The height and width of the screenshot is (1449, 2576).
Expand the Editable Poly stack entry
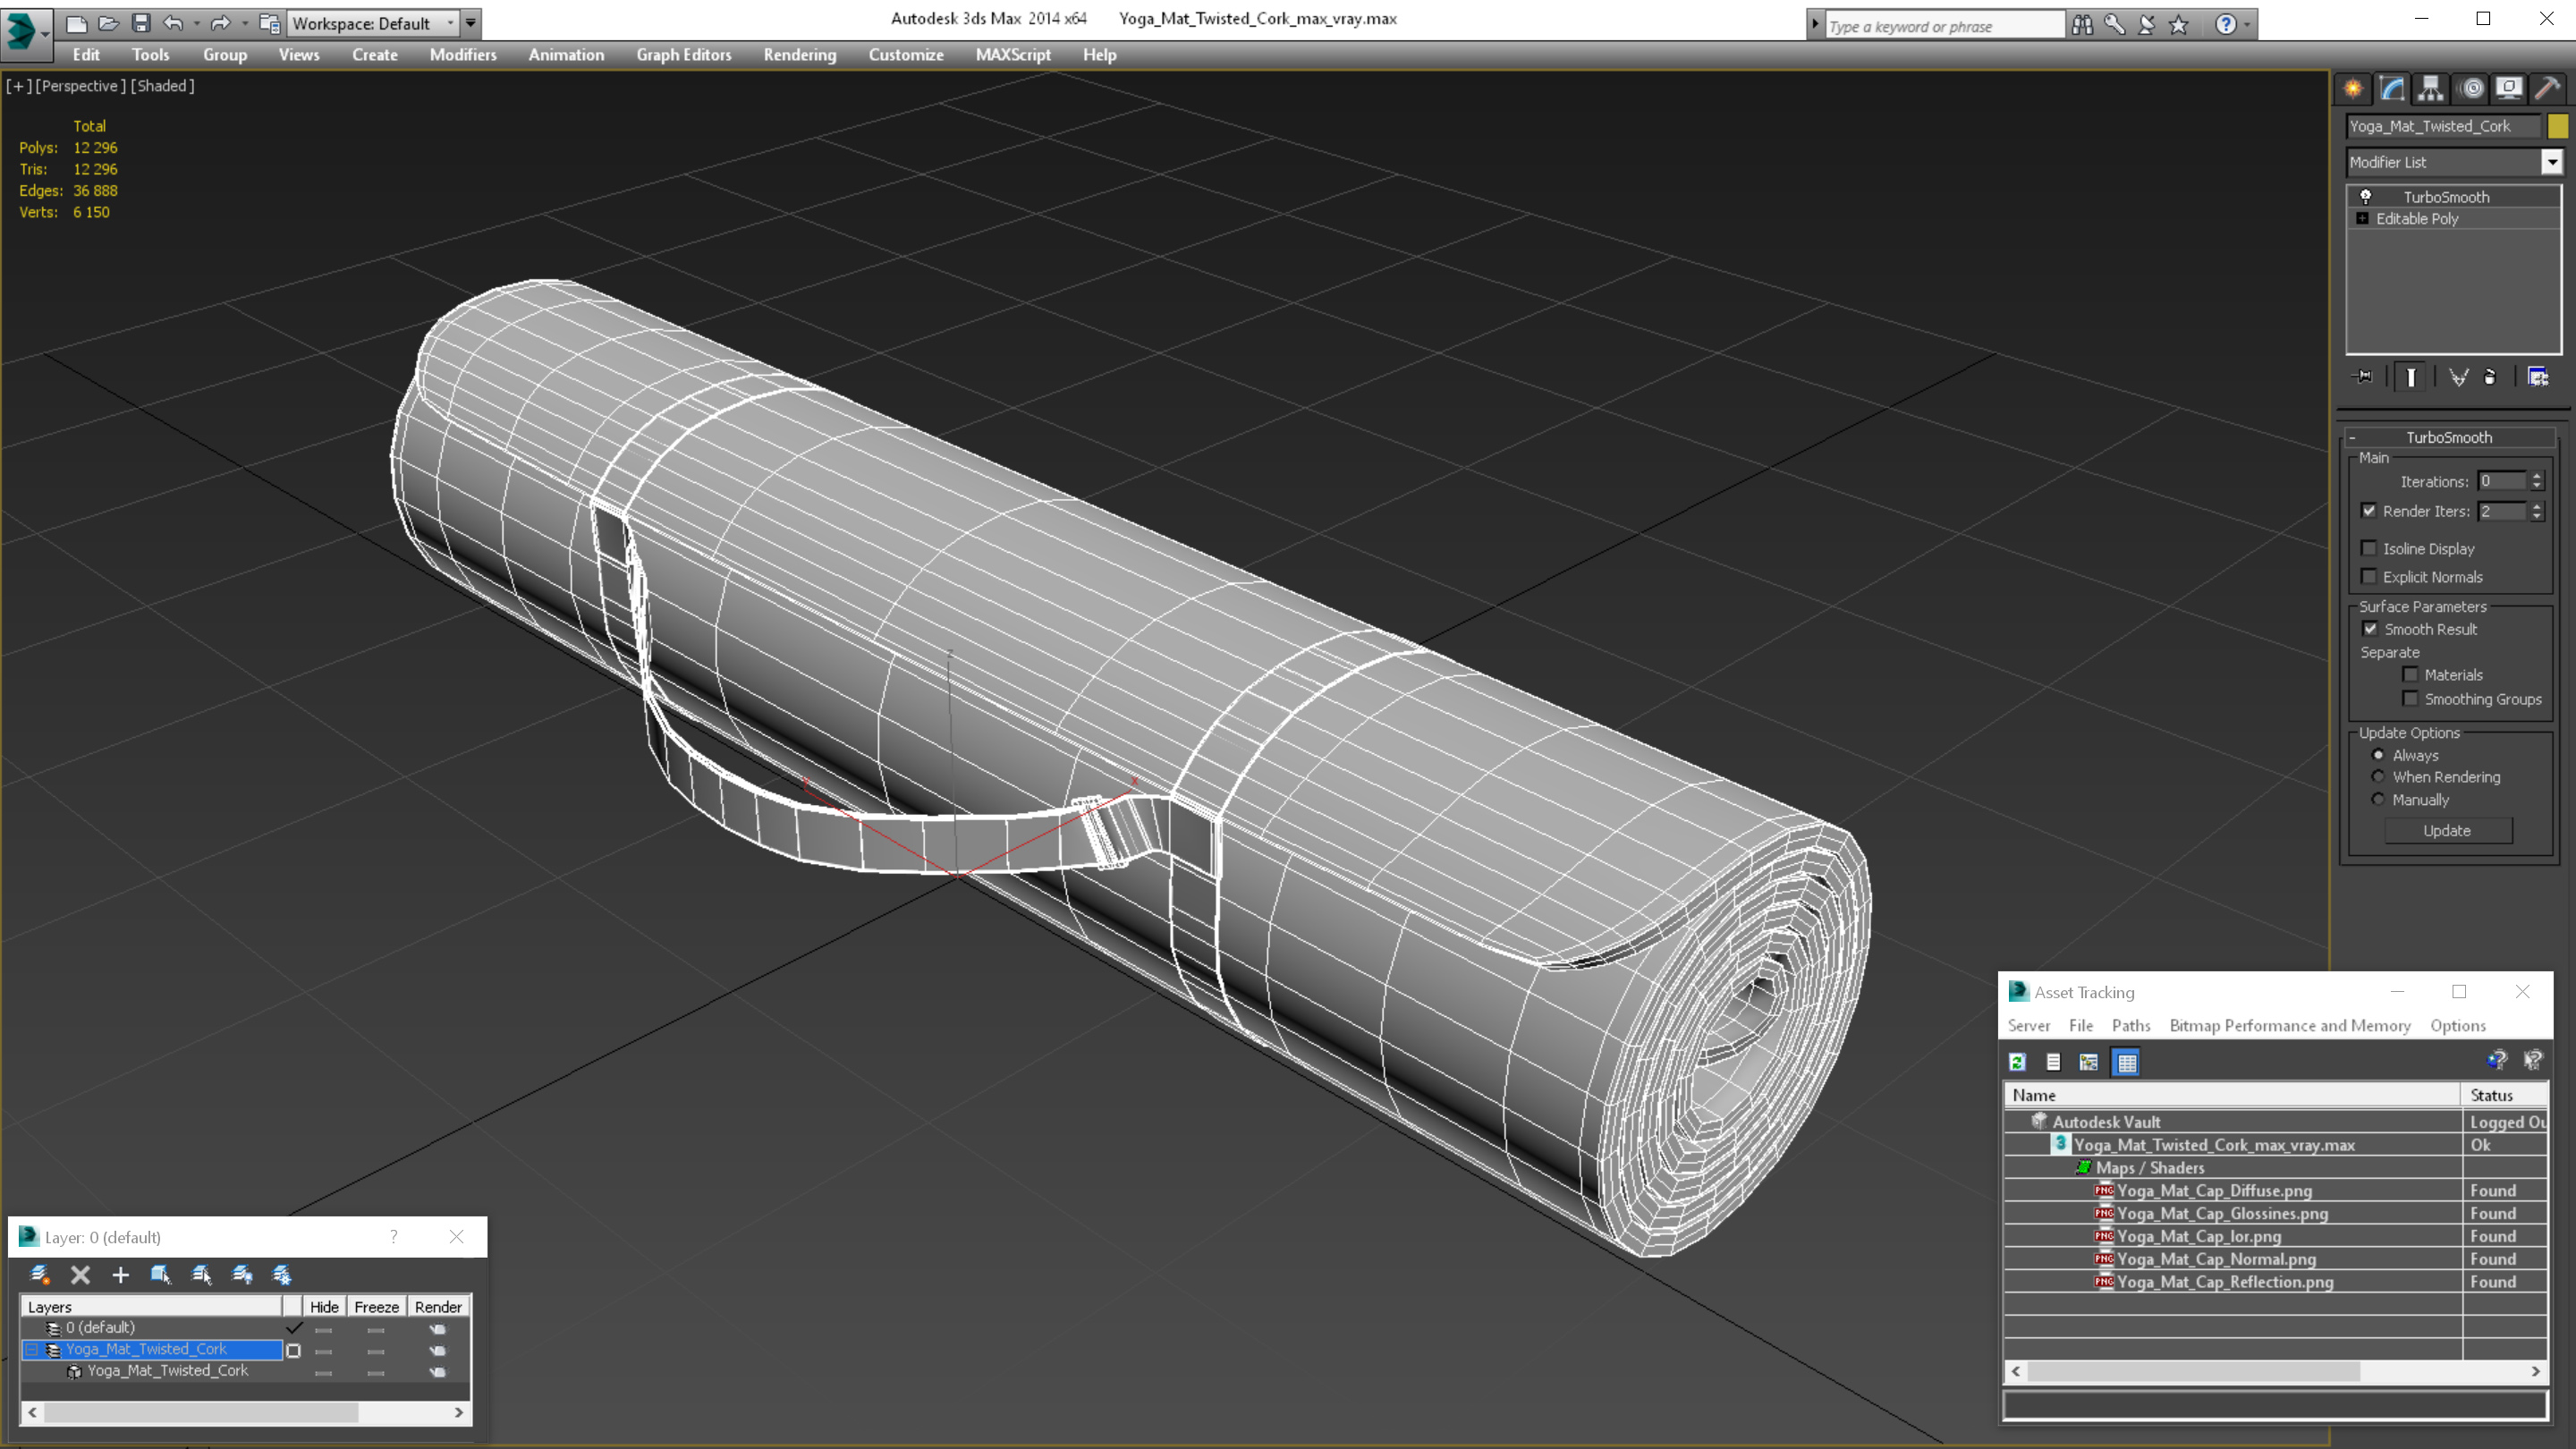coord(2362,219)
